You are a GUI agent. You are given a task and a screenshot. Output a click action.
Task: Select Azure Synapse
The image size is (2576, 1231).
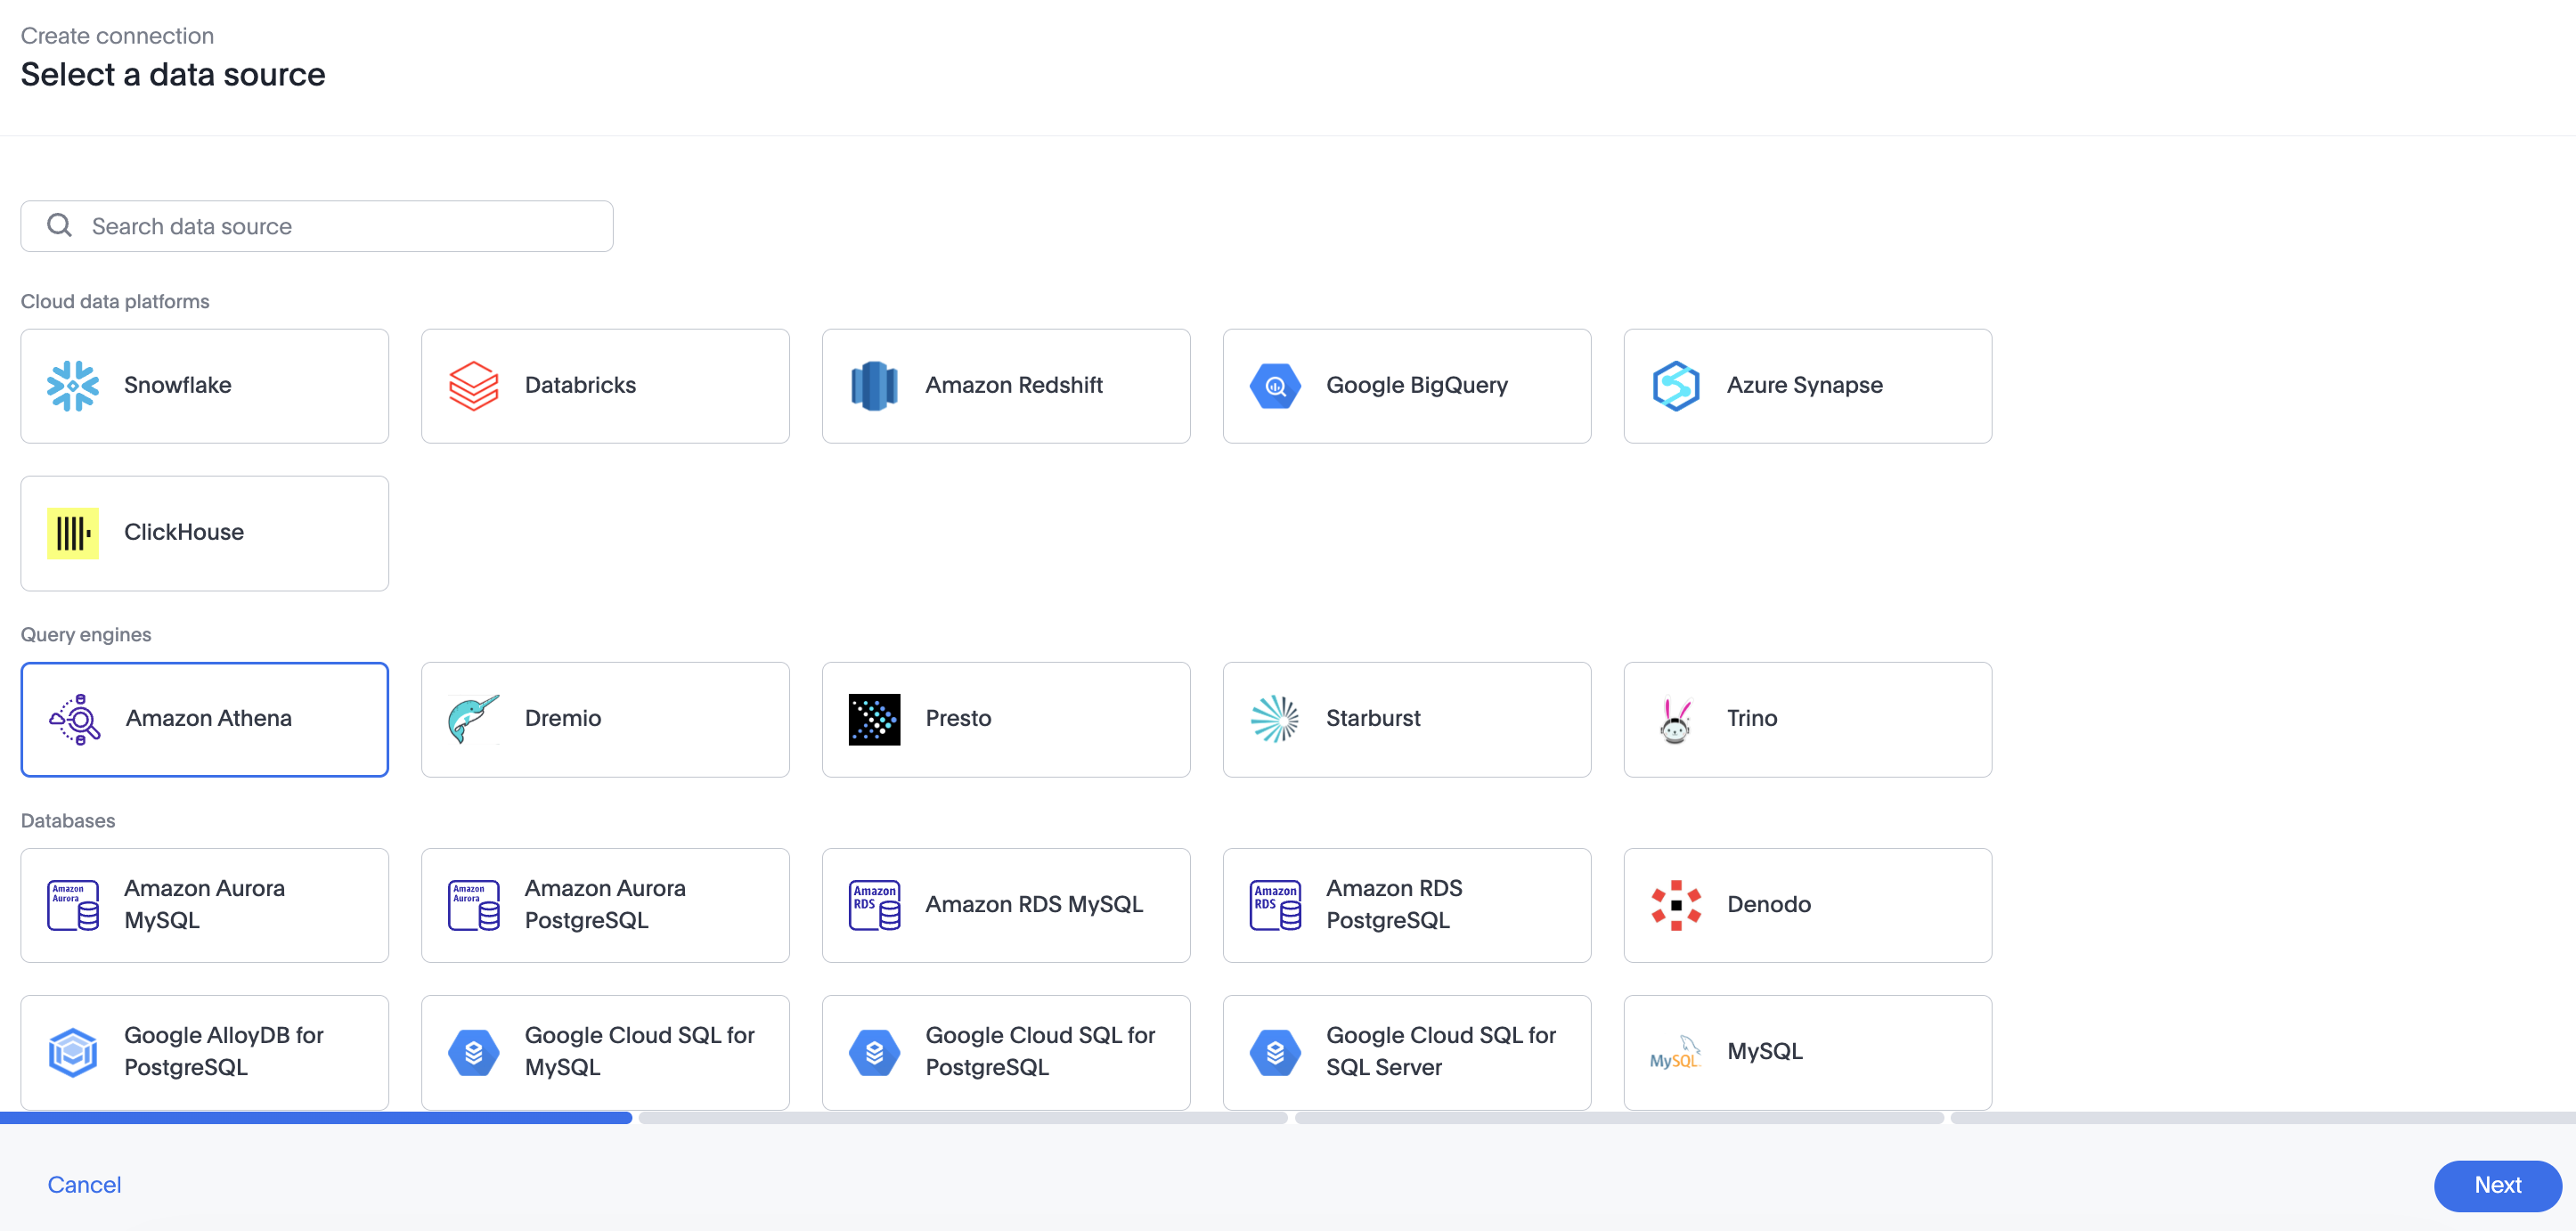coord(1807,385)
